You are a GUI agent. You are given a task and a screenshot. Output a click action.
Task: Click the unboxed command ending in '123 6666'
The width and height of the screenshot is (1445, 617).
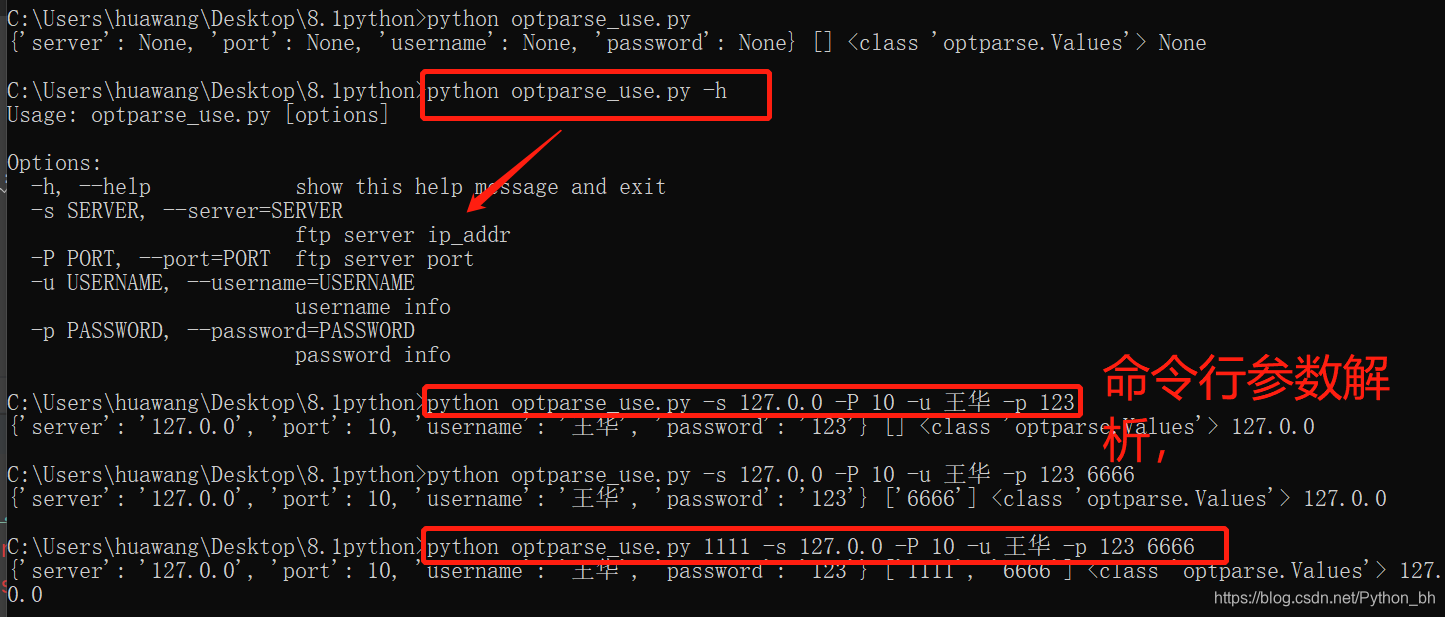781,475
